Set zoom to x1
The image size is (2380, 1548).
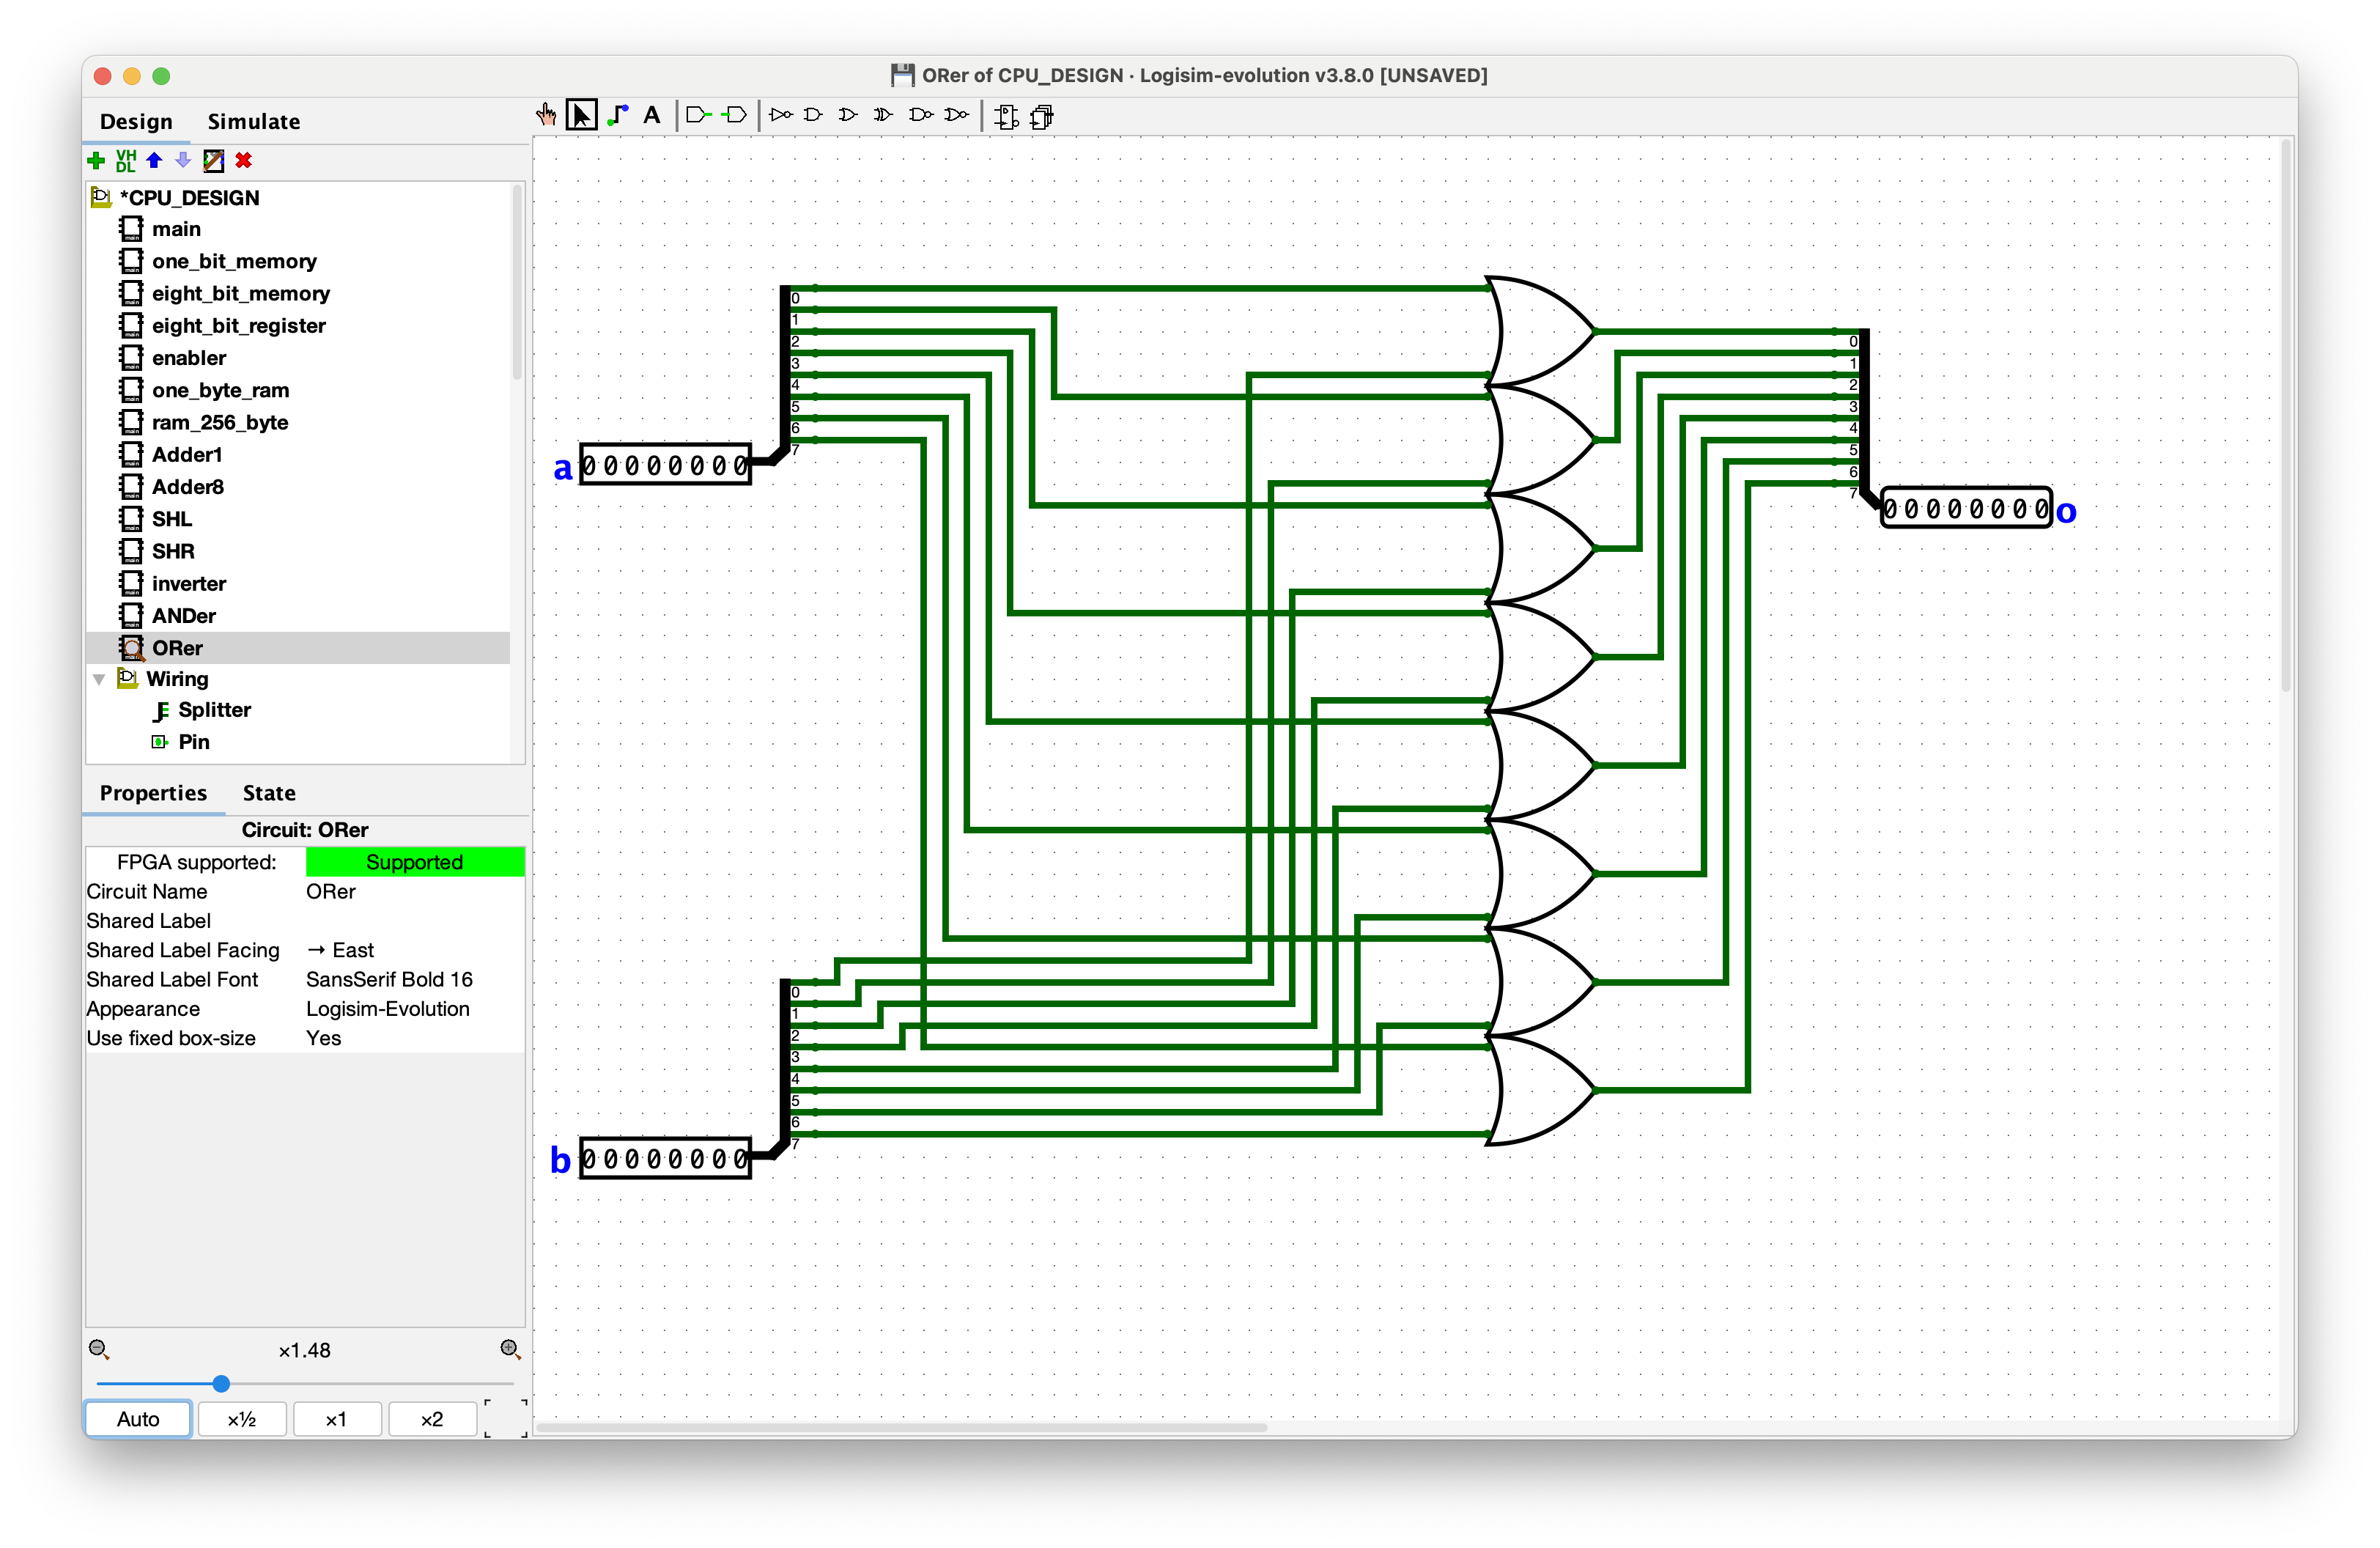pyautogui.click(x=336, y=1419)
